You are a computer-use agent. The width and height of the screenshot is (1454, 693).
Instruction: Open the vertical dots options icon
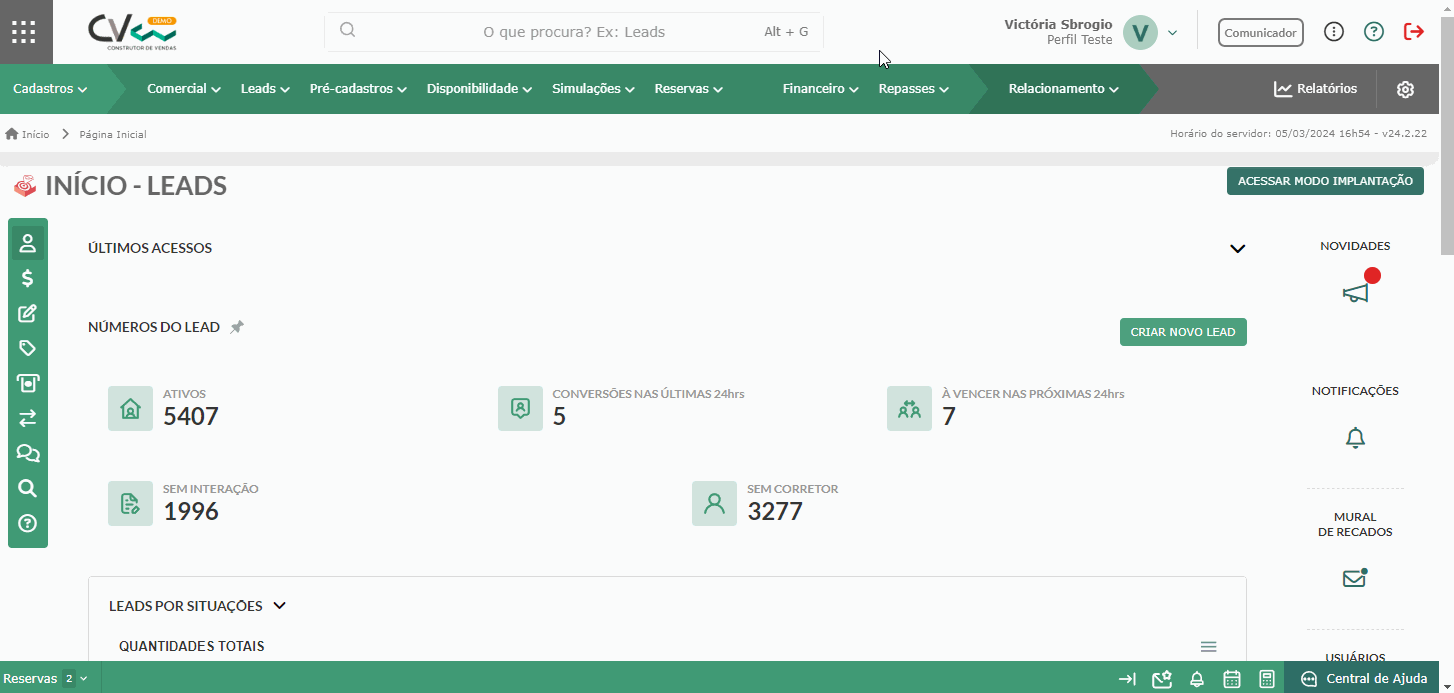pos(1334,32)
